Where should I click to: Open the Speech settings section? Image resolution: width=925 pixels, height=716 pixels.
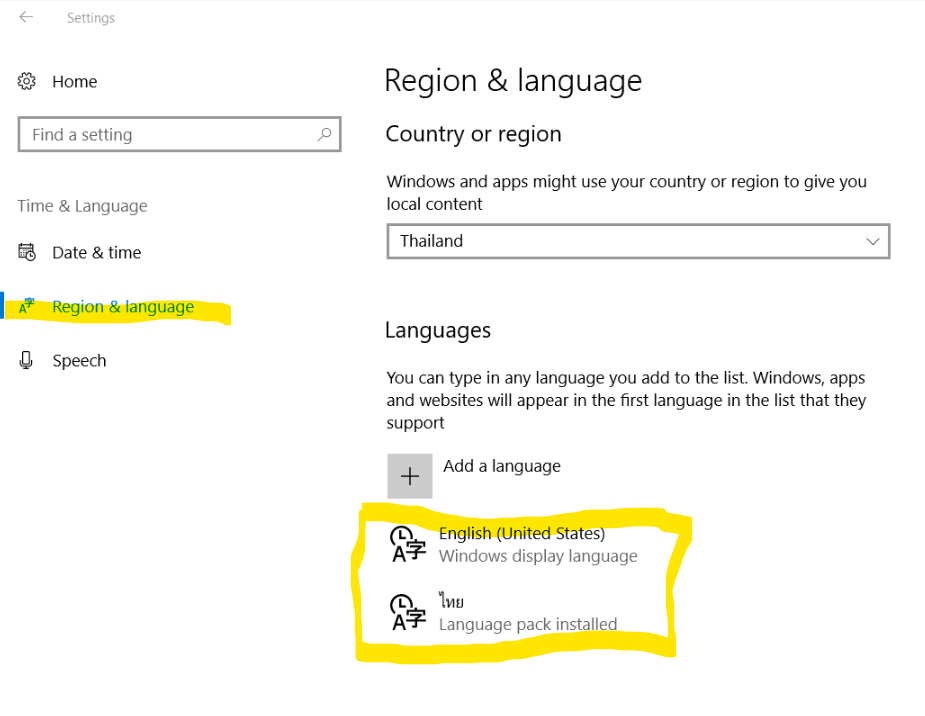(79, 360)
